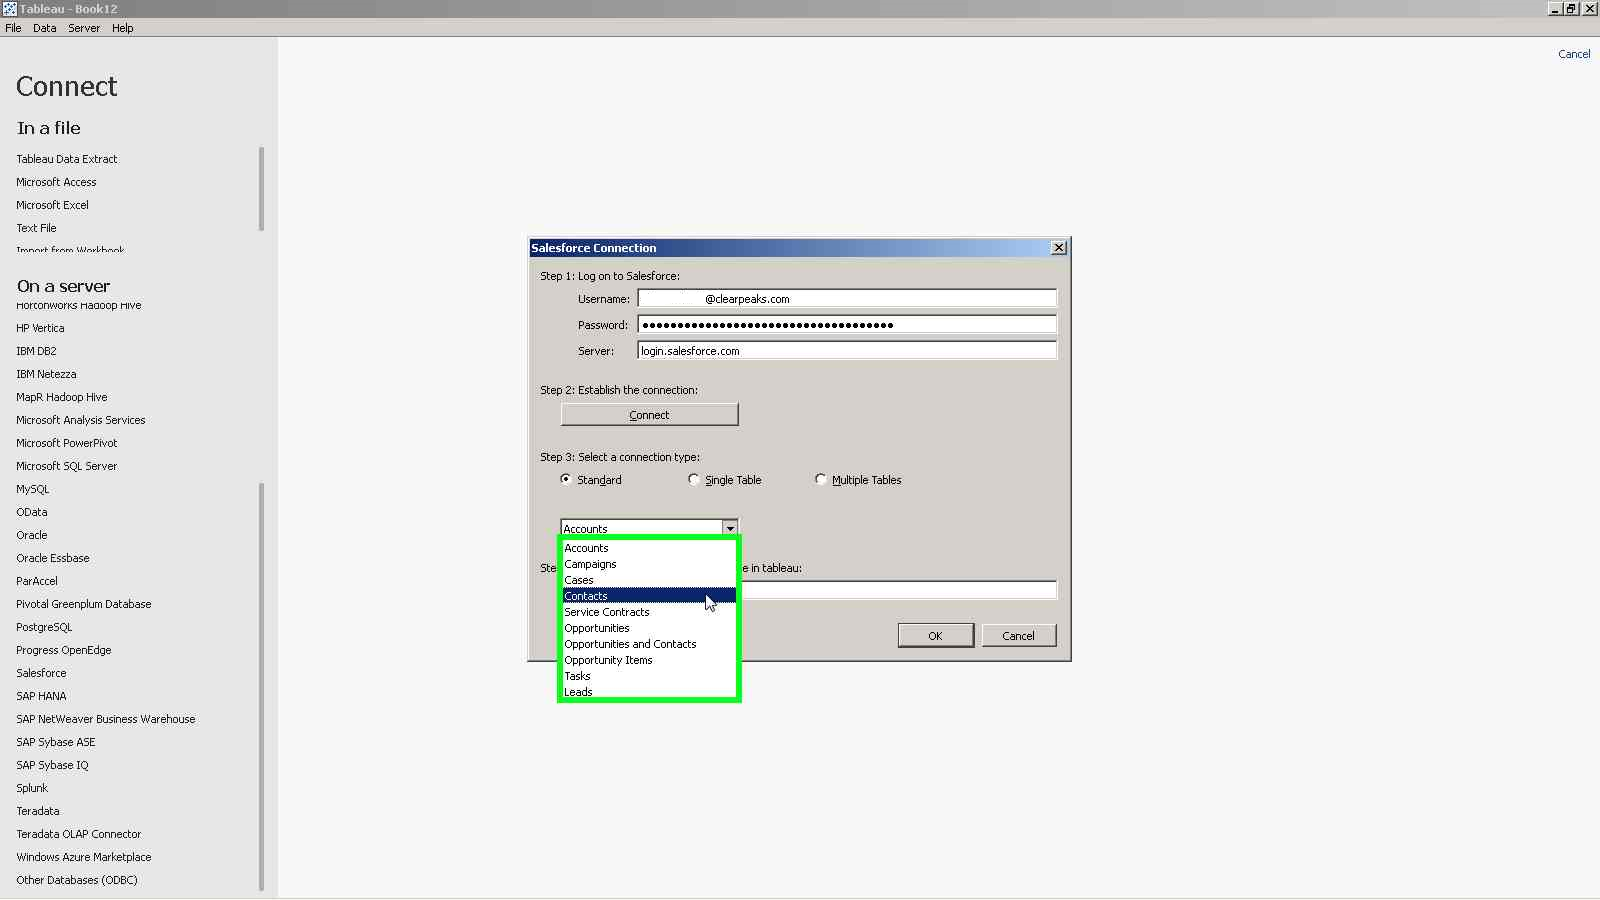
Task: Click the Tableau app icon in title bar
Action: tap(9, 9)
